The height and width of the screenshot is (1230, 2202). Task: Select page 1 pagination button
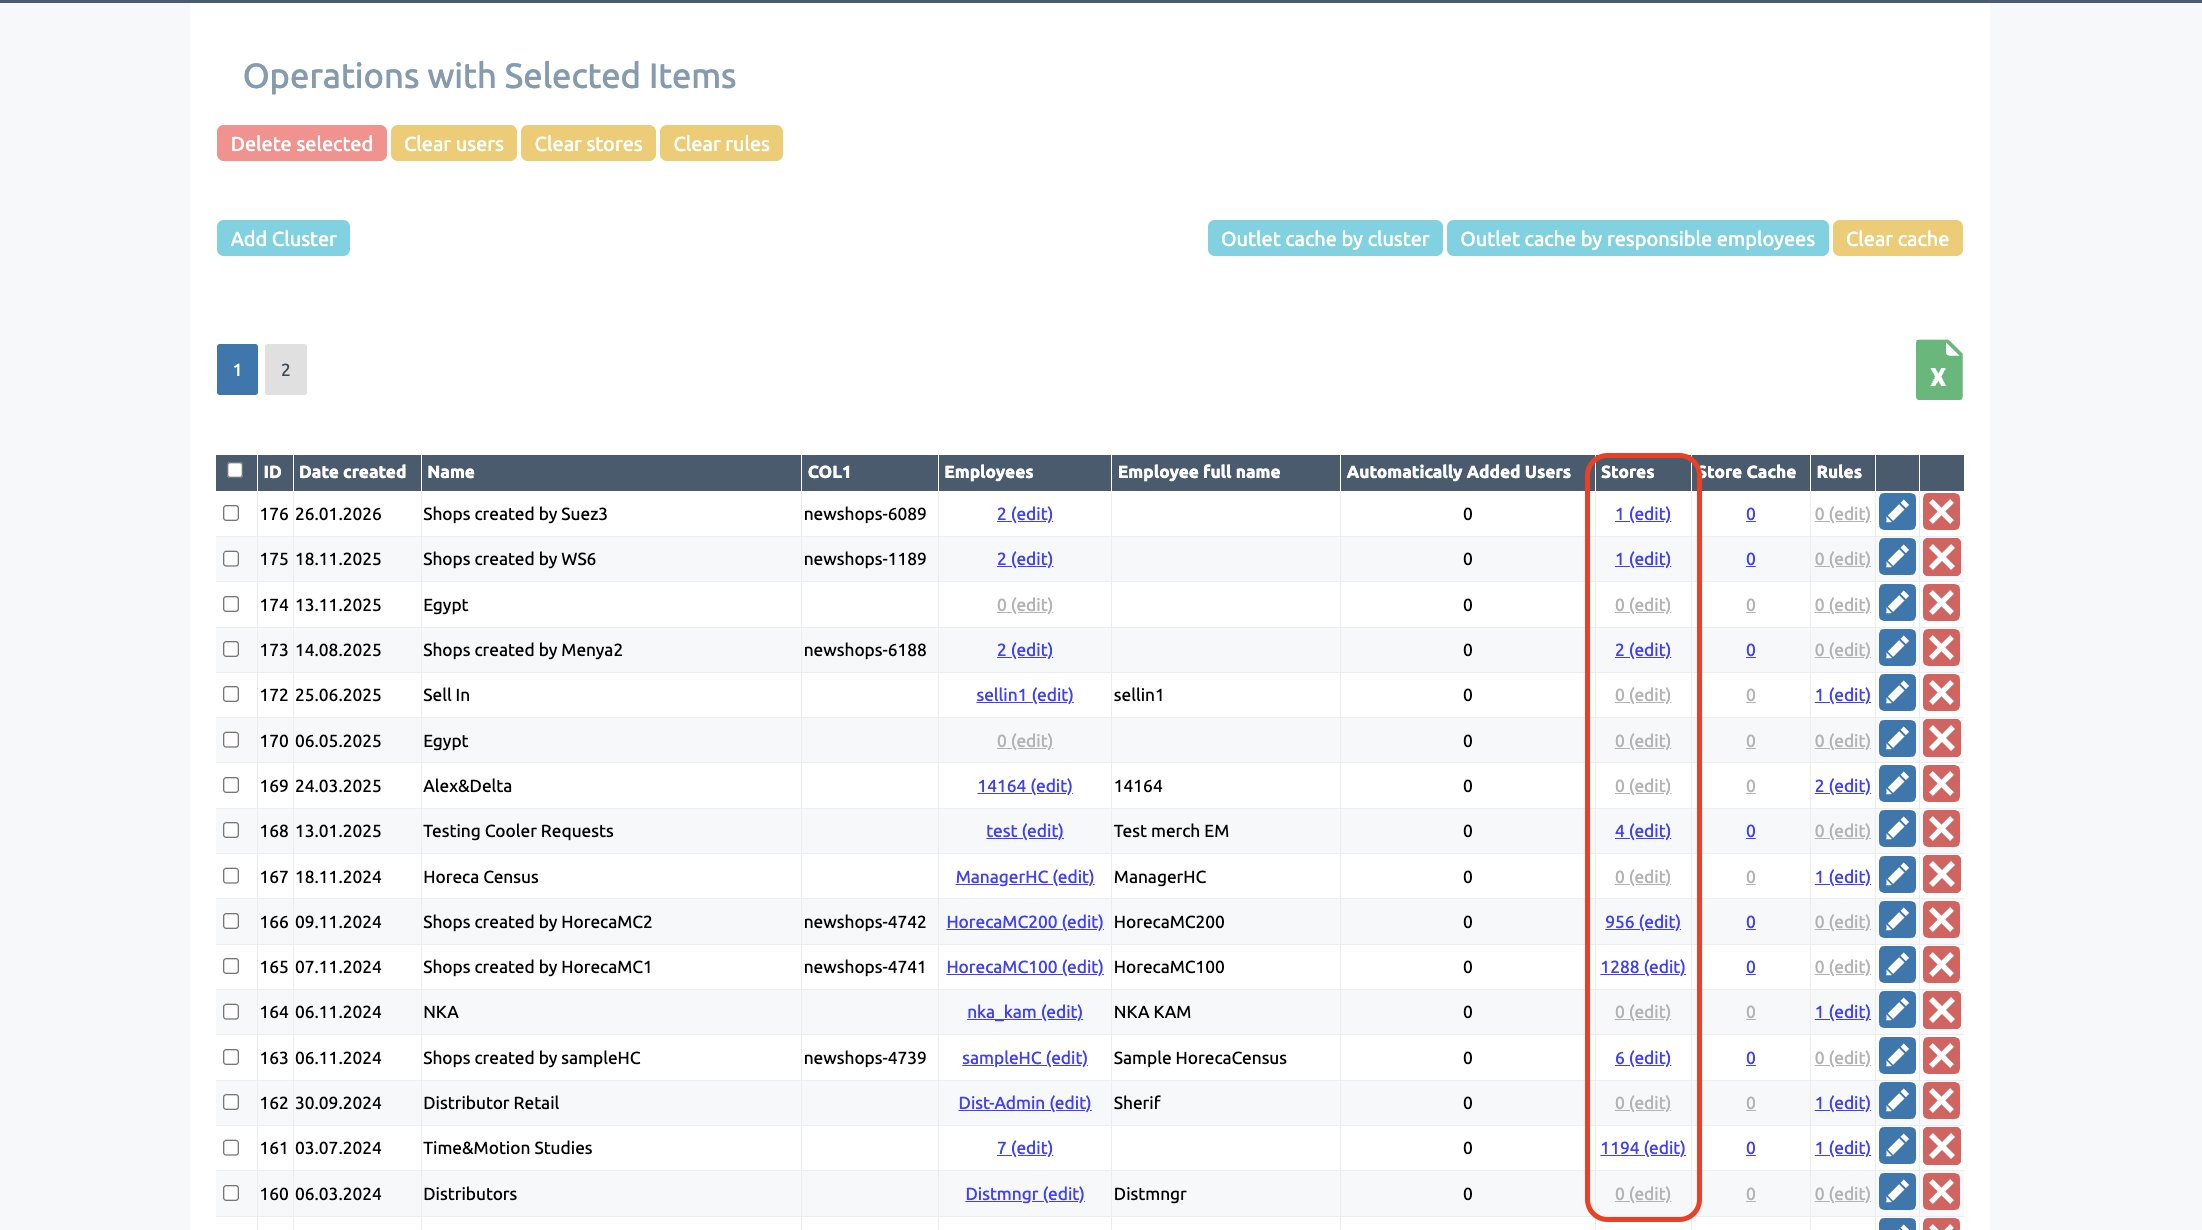237,370
